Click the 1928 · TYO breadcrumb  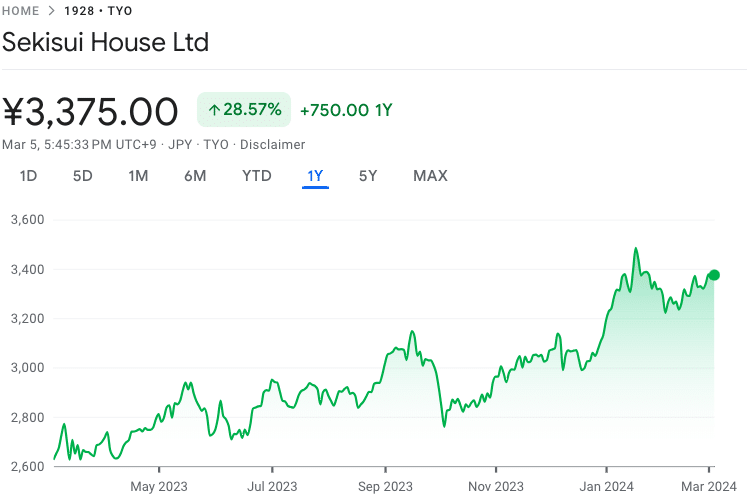[x=98, y=10]
